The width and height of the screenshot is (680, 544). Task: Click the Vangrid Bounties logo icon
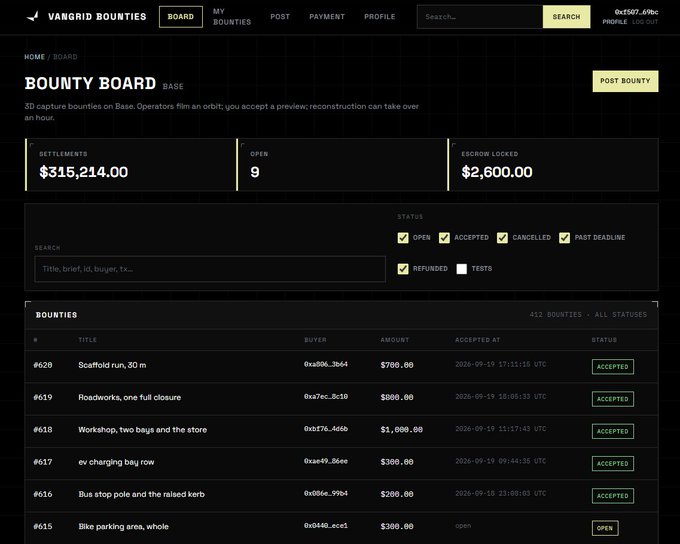[x=33, y=16]
